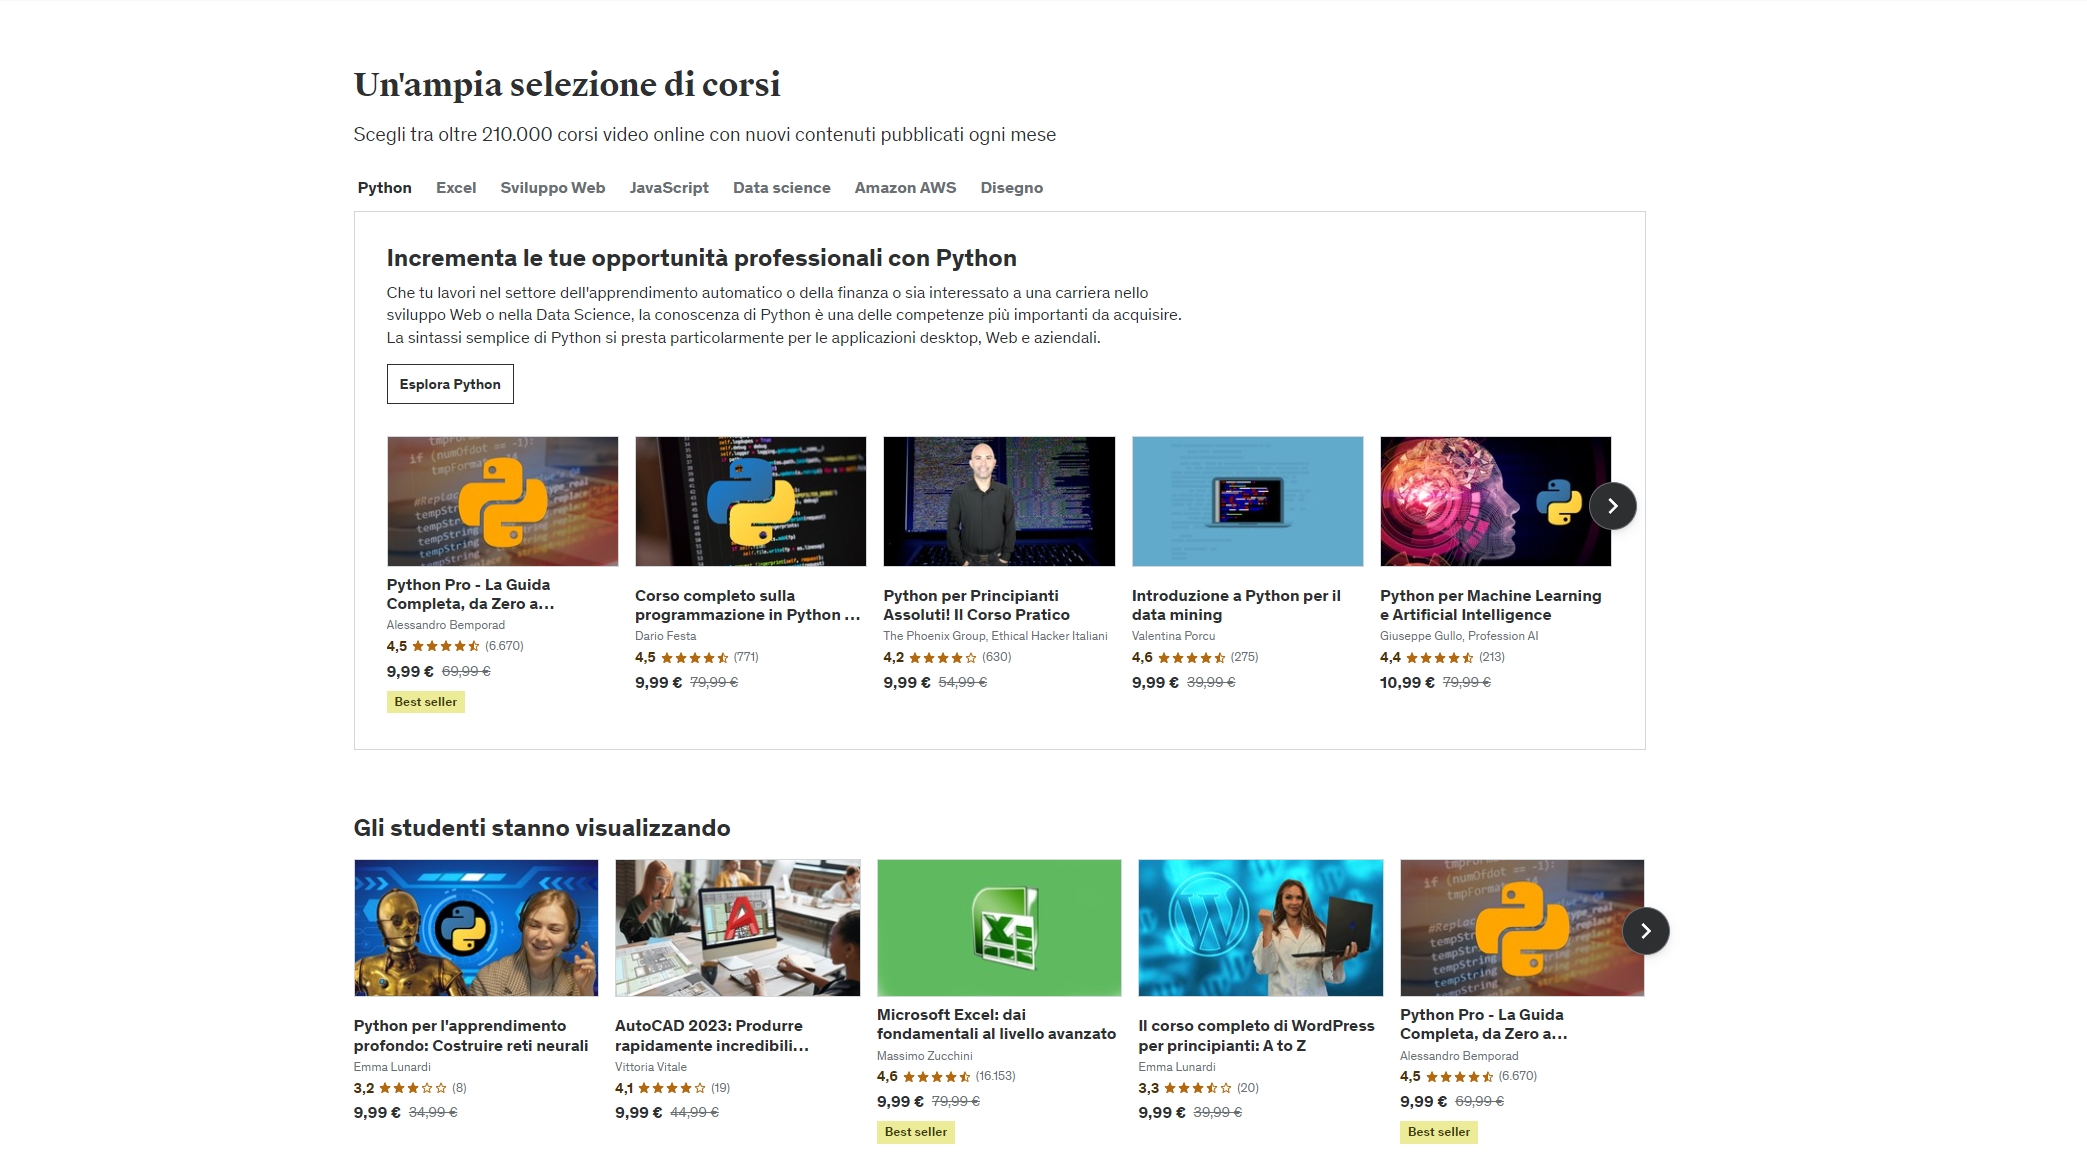Viewport: 2087px width, 1175px height.
Task: Click author Giuseppe Gullo, Profession AI
Action: (1459, 636)
